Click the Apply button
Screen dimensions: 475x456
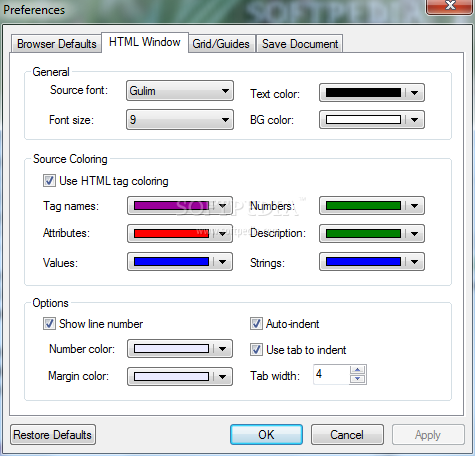pyautogui.click(x=428, y=435)
